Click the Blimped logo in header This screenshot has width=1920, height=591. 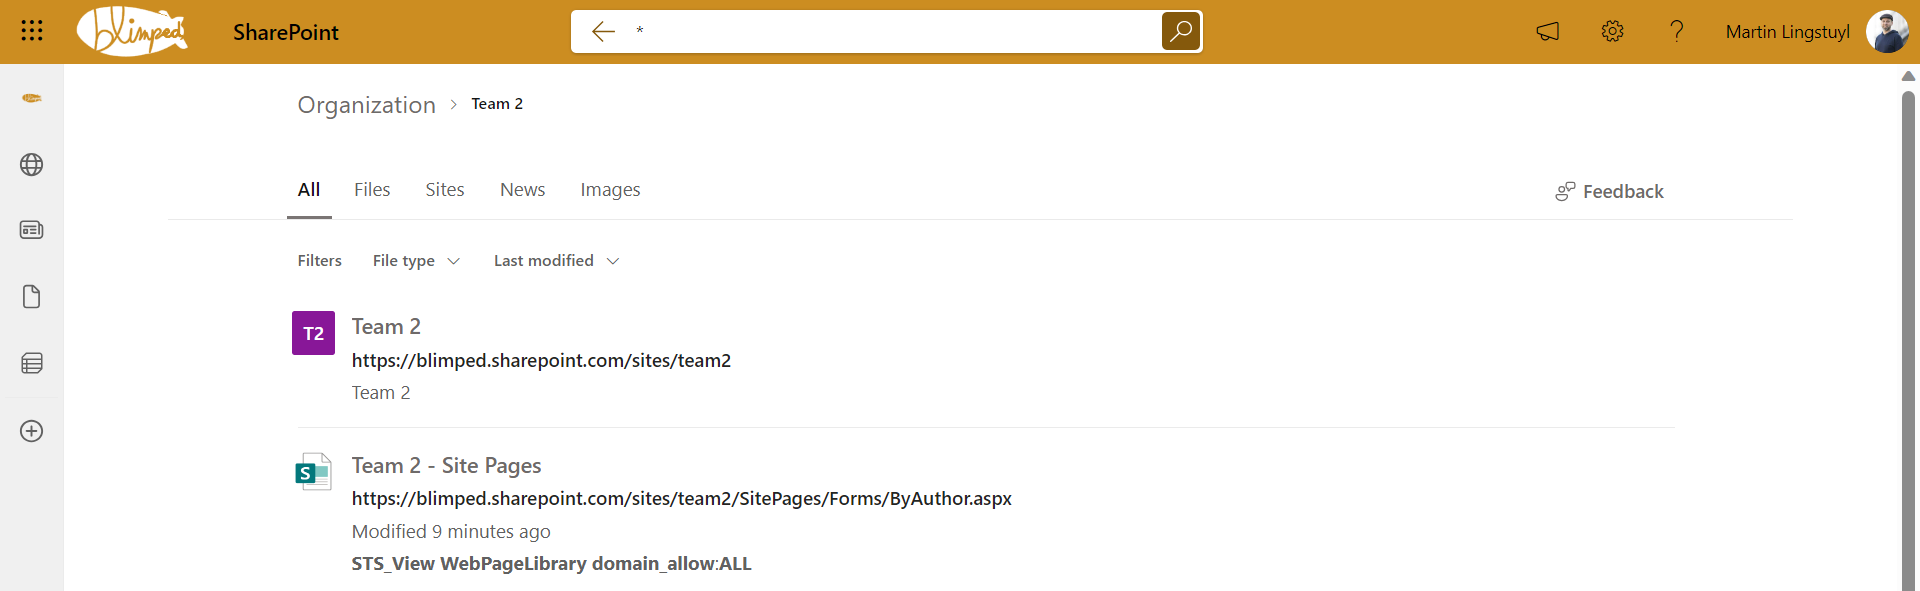(x=132, y=32)
